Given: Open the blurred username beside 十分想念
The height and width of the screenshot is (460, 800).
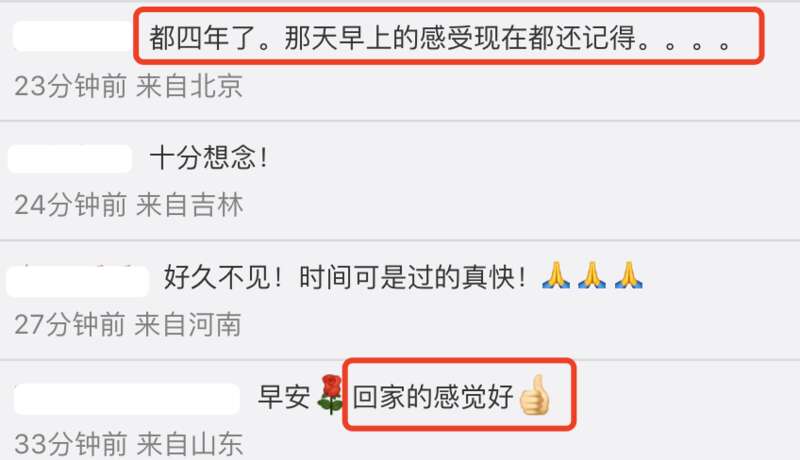Looking at the screenshot, I should coord(70,159).
